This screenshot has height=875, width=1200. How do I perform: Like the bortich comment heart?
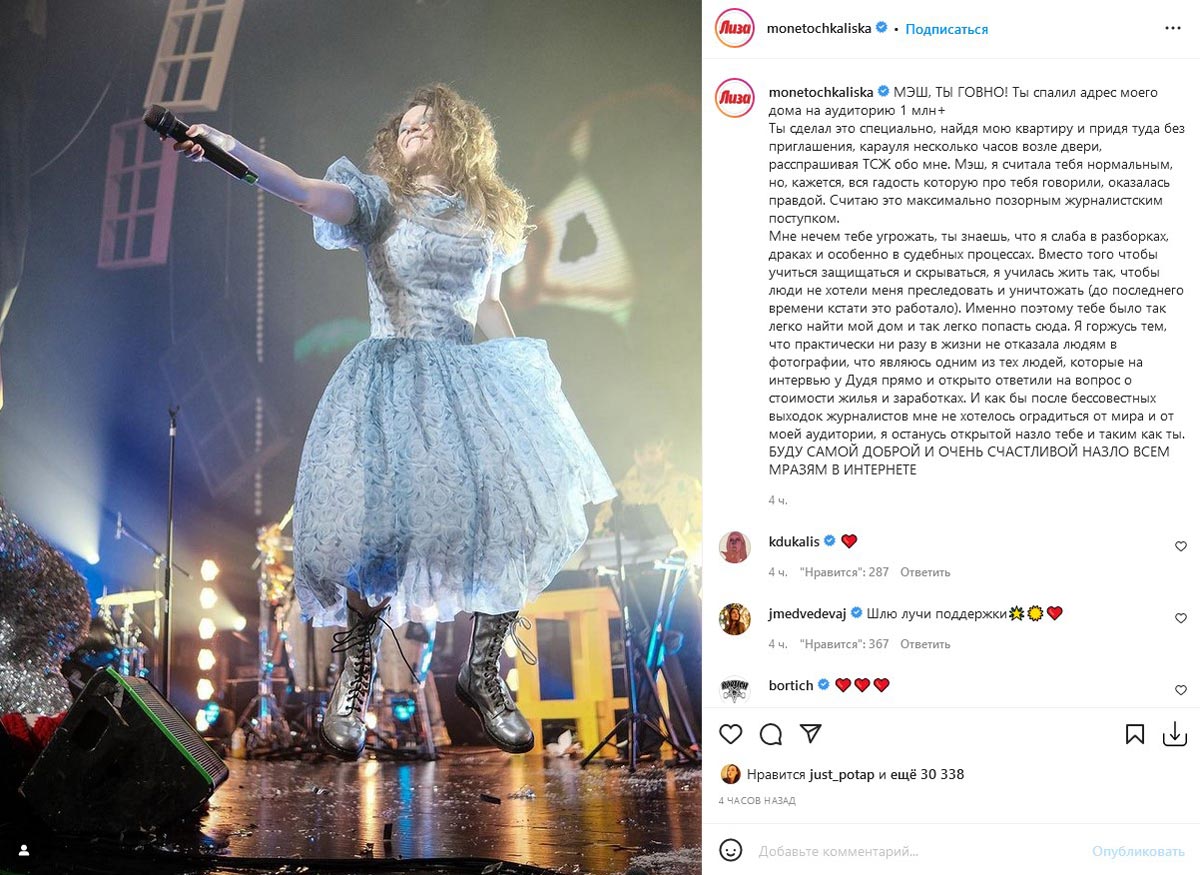[1180, 691]
